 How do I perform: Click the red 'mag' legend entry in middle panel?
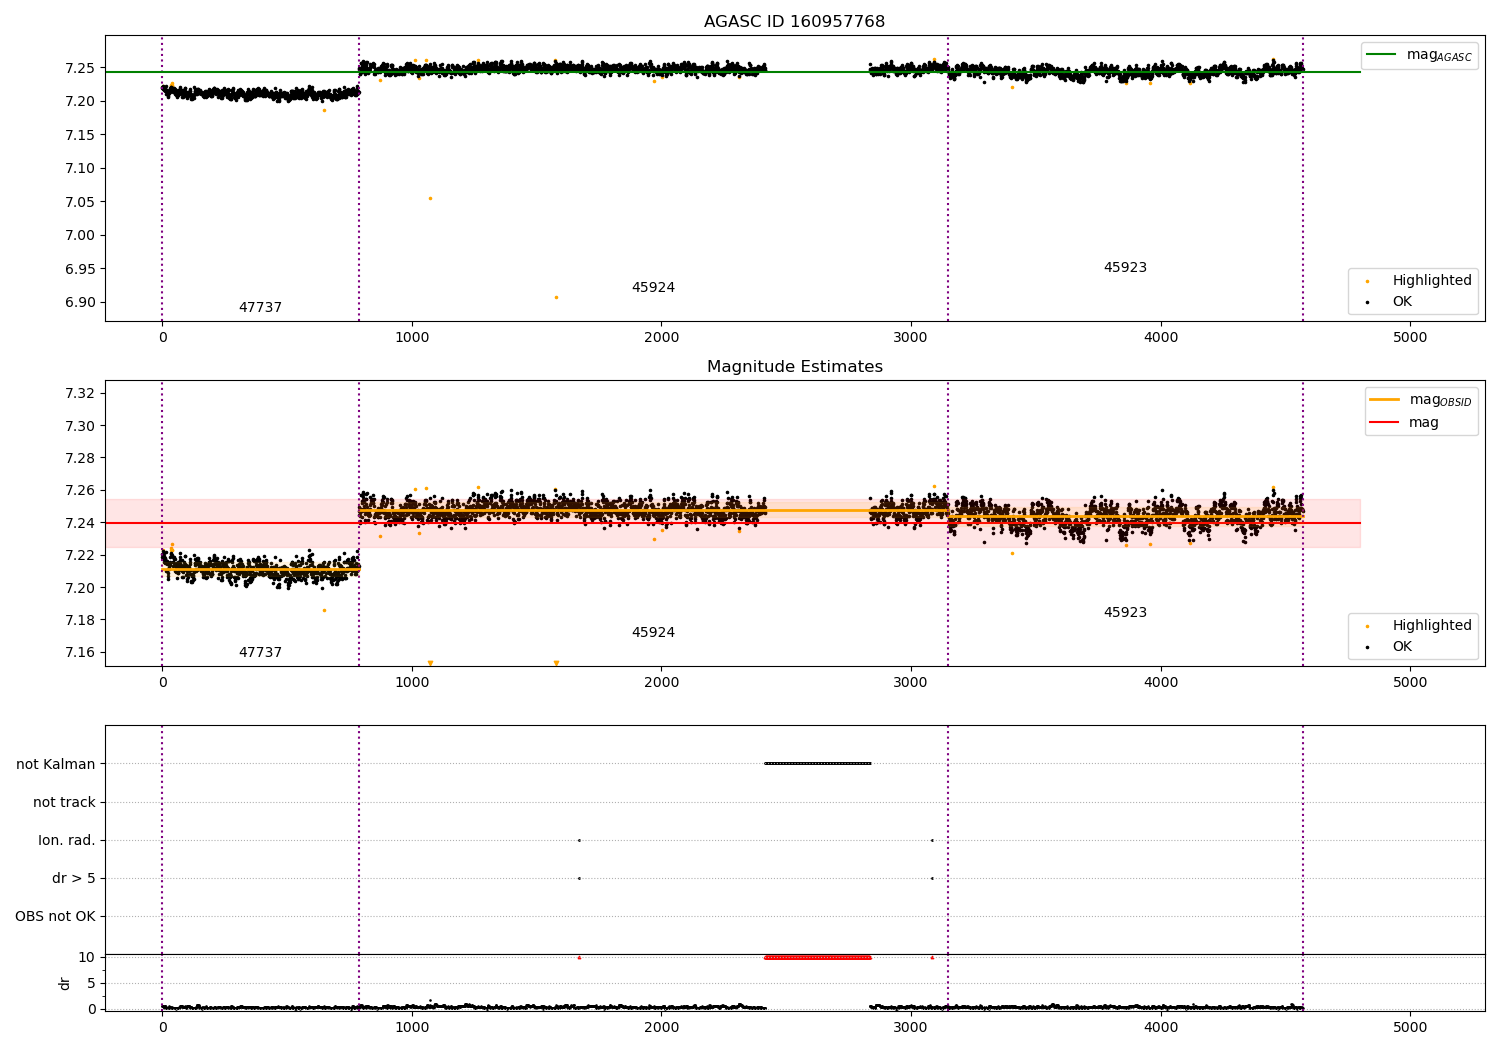(1403, 423)
